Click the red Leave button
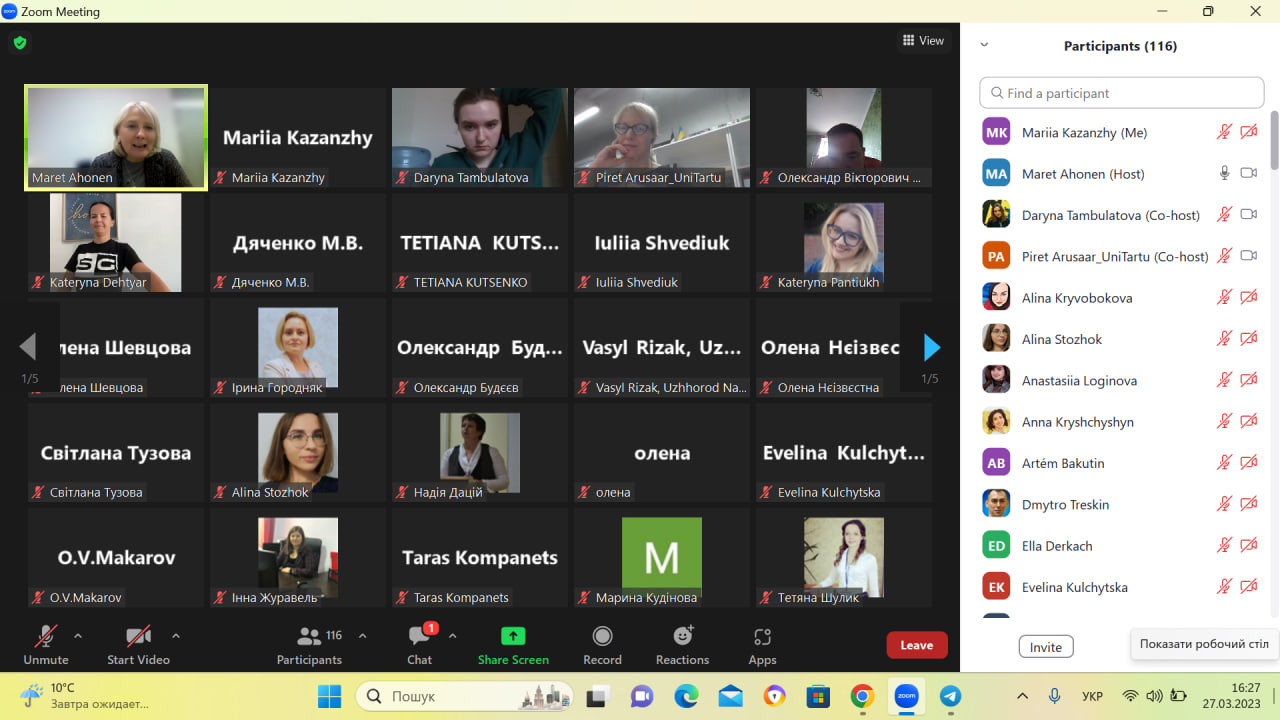Image resolution: width=1280 pixels, height=720 pixels. pyautogui.click(x=917, y=645)
